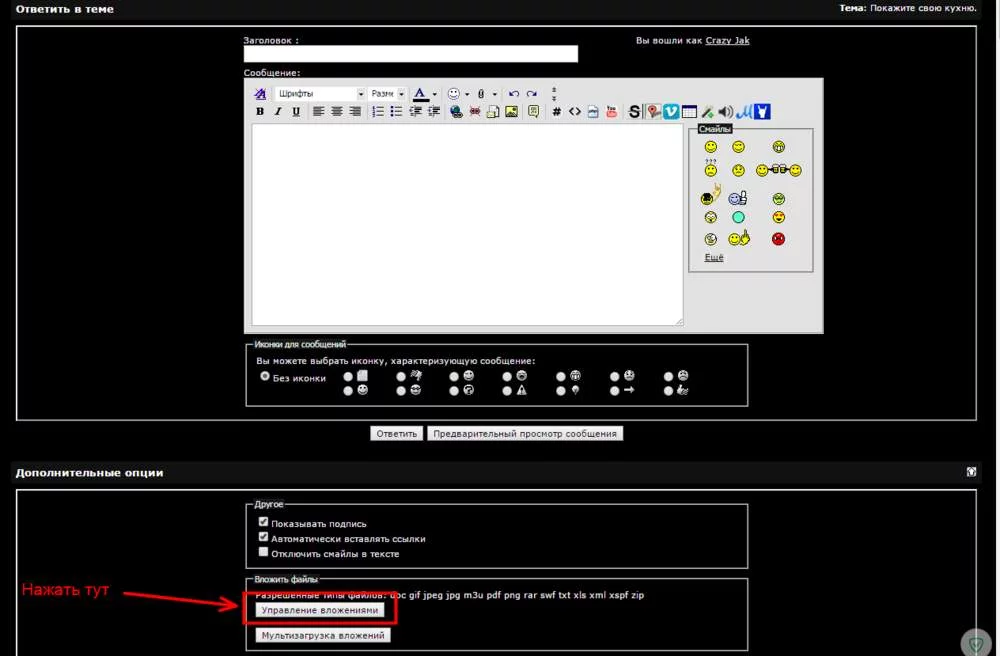
Task: Click 'Предварительный просмотр сообщения' button
Action: pyautogui.click(x=525, y=434)
